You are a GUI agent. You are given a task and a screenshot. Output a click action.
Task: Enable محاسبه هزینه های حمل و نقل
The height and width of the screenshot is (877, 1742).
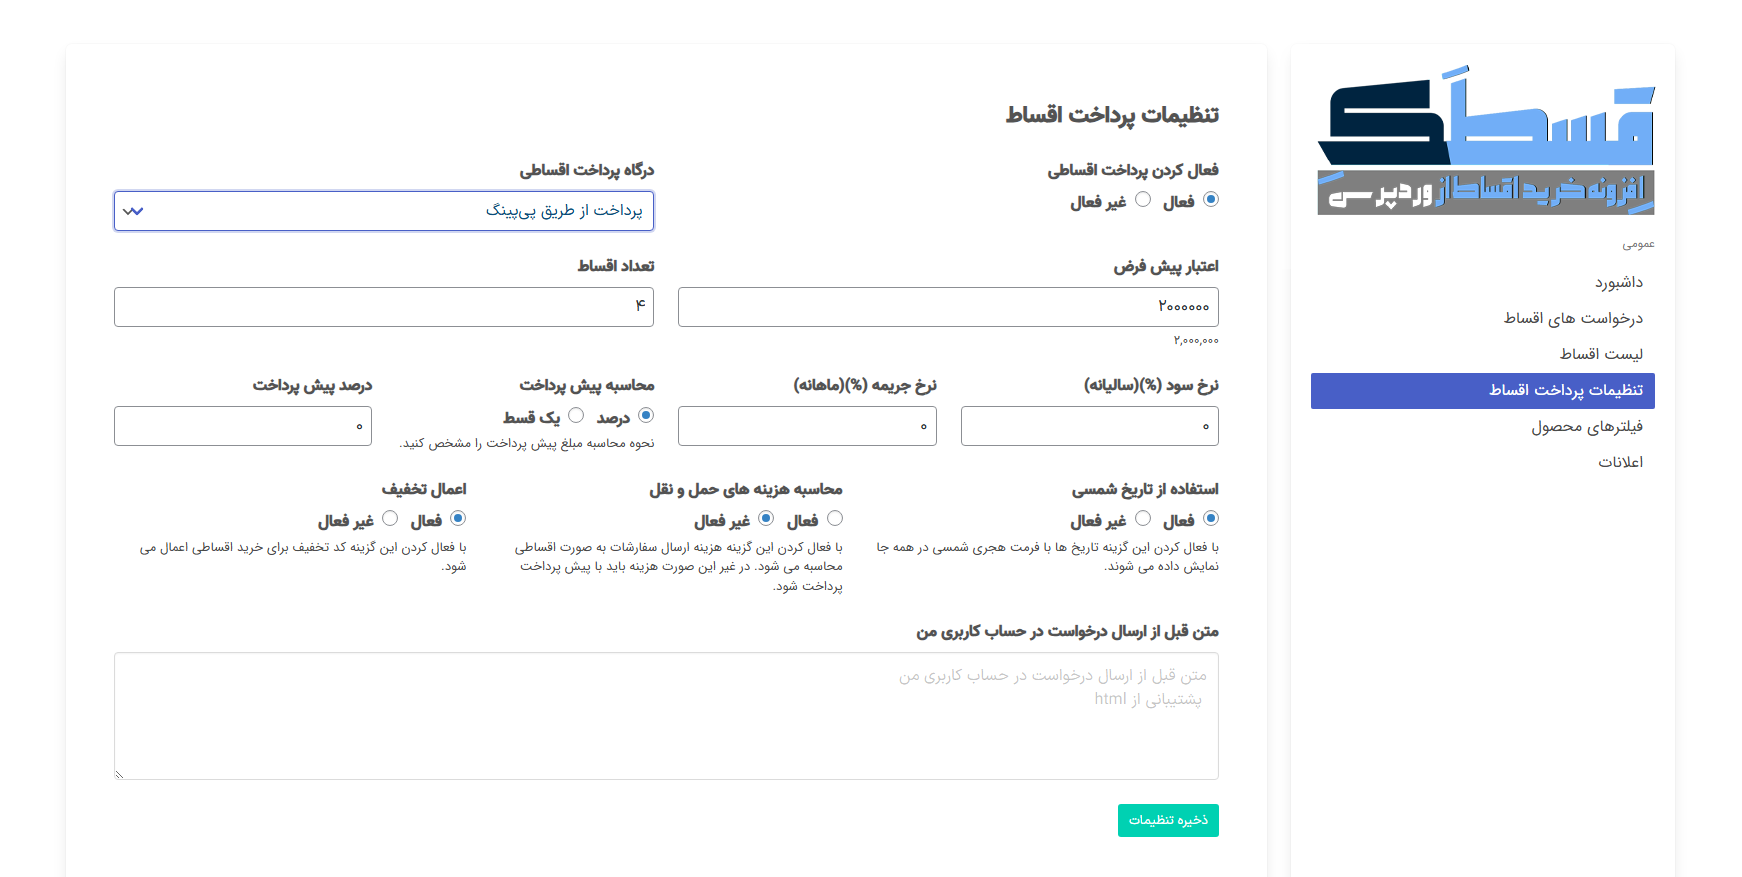point(835,518)
